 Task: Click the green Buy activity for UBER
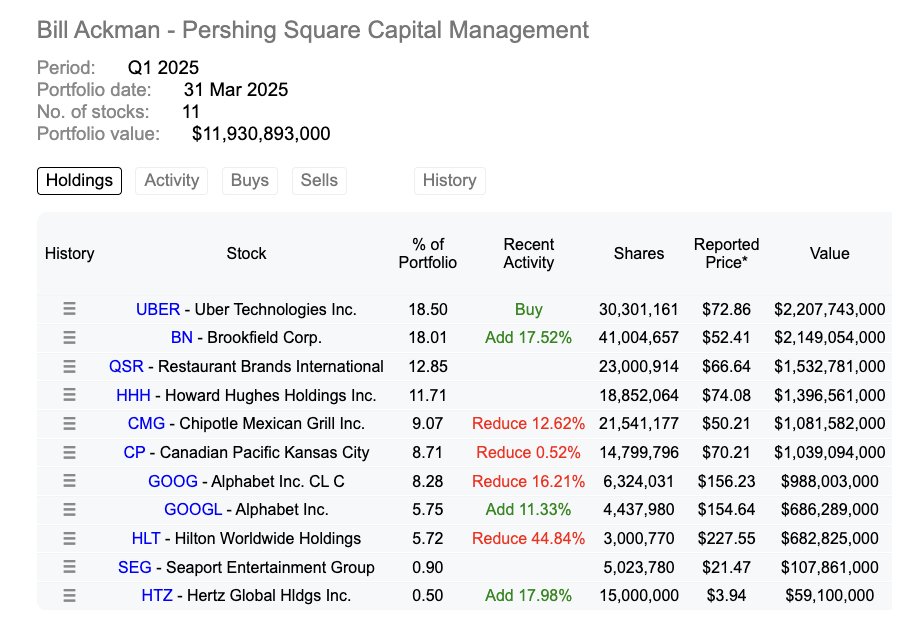point(528,309)
